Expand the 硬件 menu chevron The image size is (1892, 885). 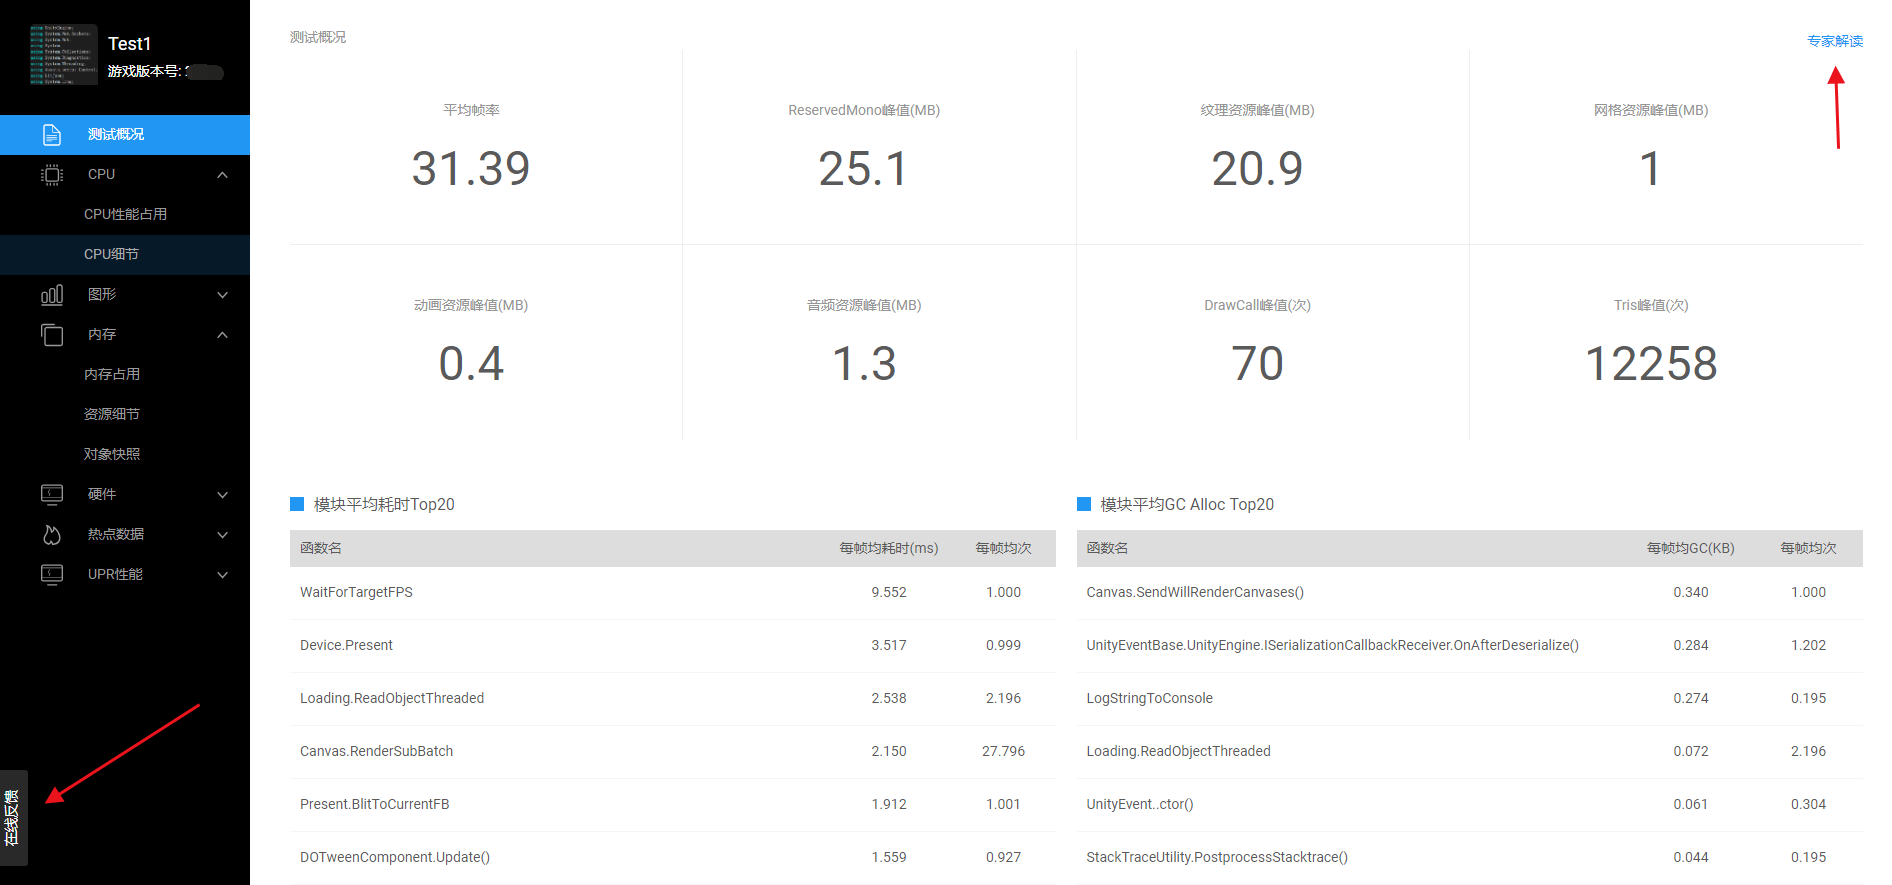point(222,495)
